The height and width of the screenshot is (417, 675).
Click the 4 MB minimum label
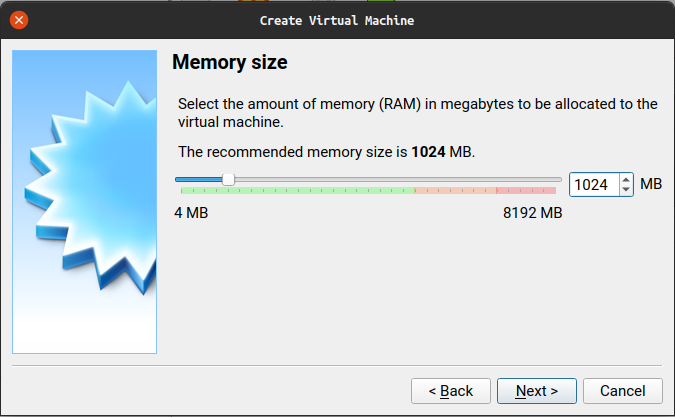click(191, 213)
